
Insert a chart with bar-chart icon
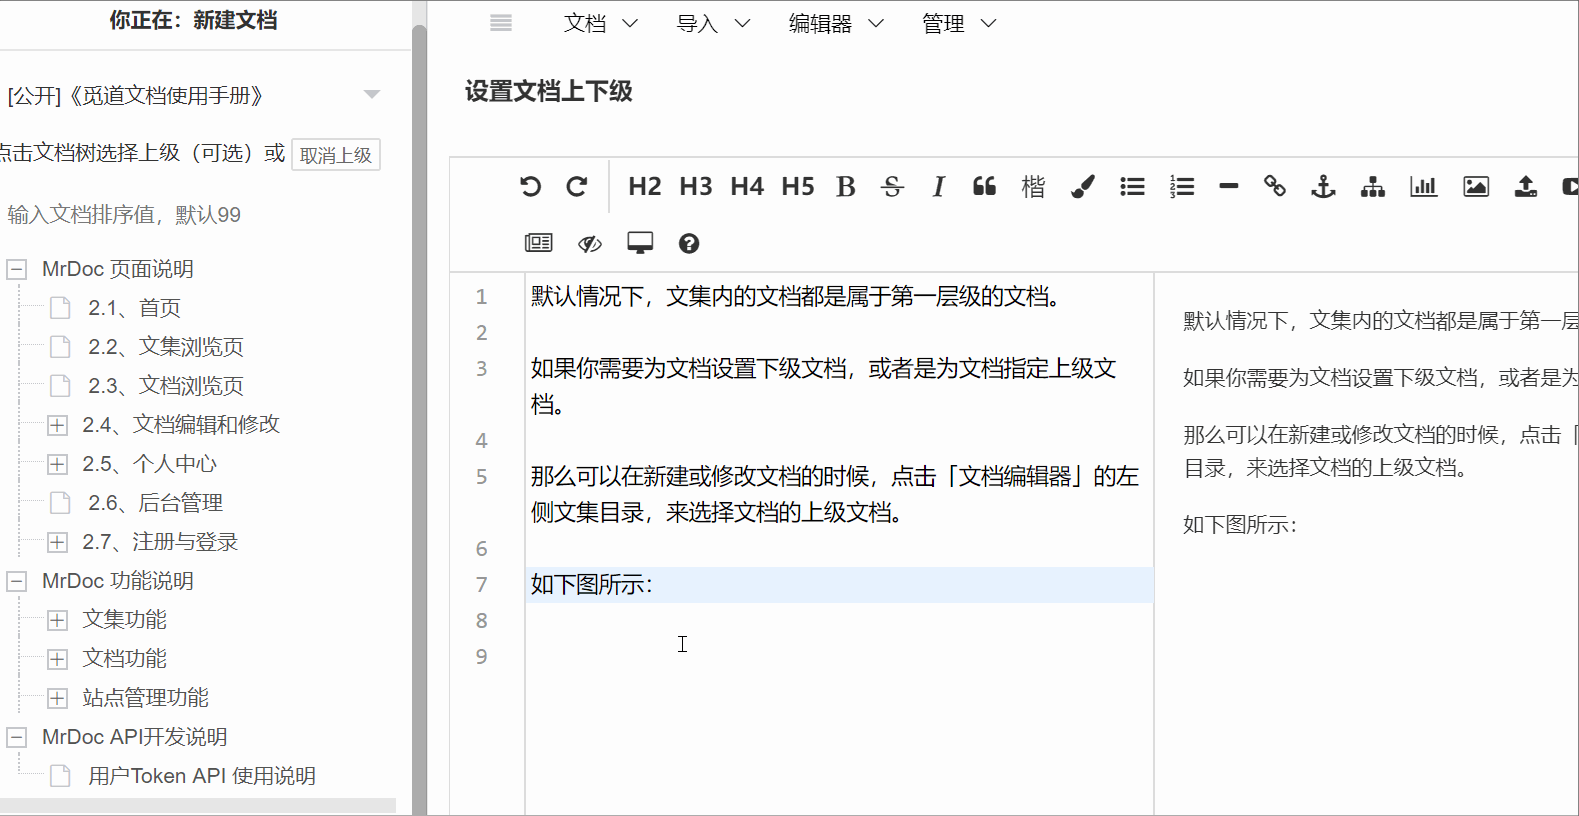click(1423, 187)
